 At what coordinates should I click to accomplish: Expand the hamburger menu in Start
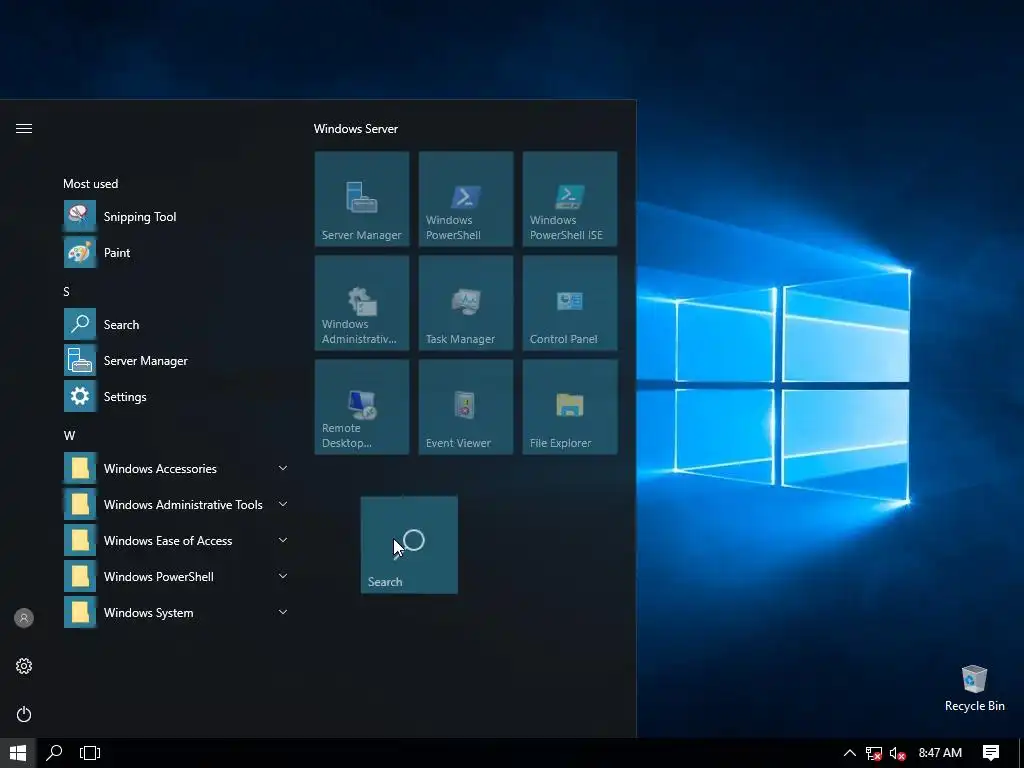pyautogui.click(x=24, y=129)
